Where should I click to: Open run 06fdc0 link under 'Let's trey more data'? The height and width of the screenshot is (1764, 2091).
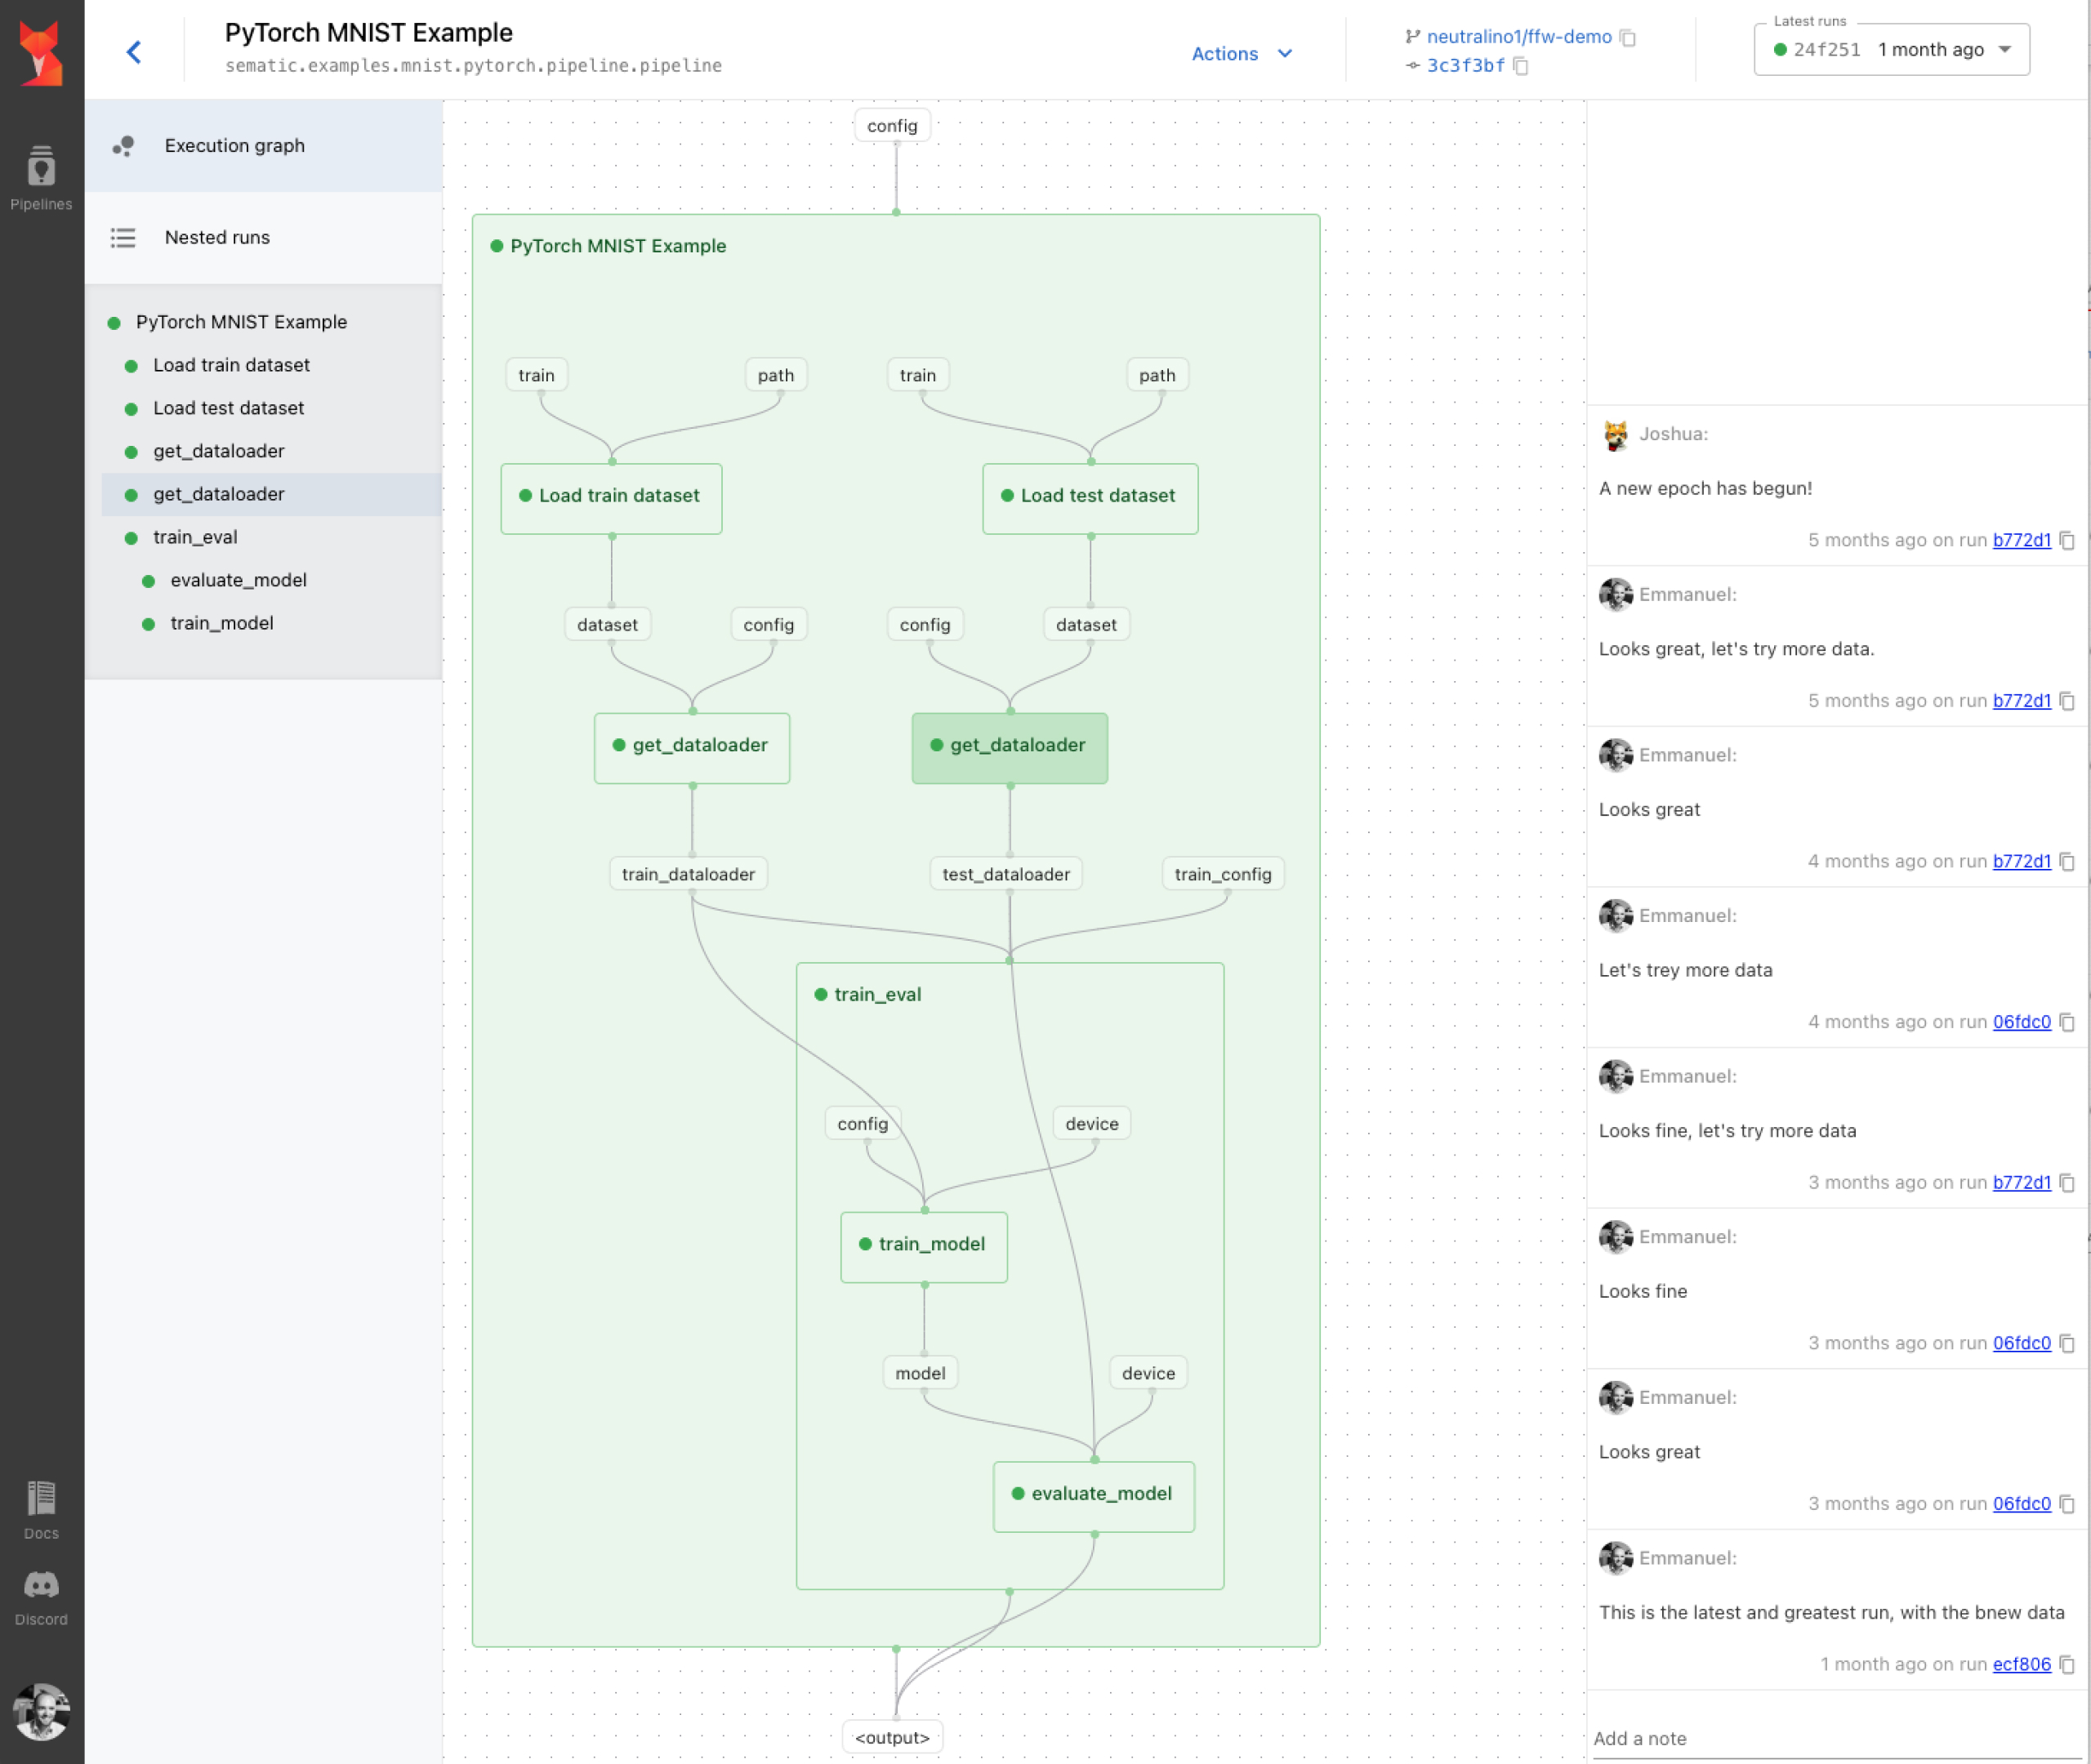click(x=2021, y=1022)
